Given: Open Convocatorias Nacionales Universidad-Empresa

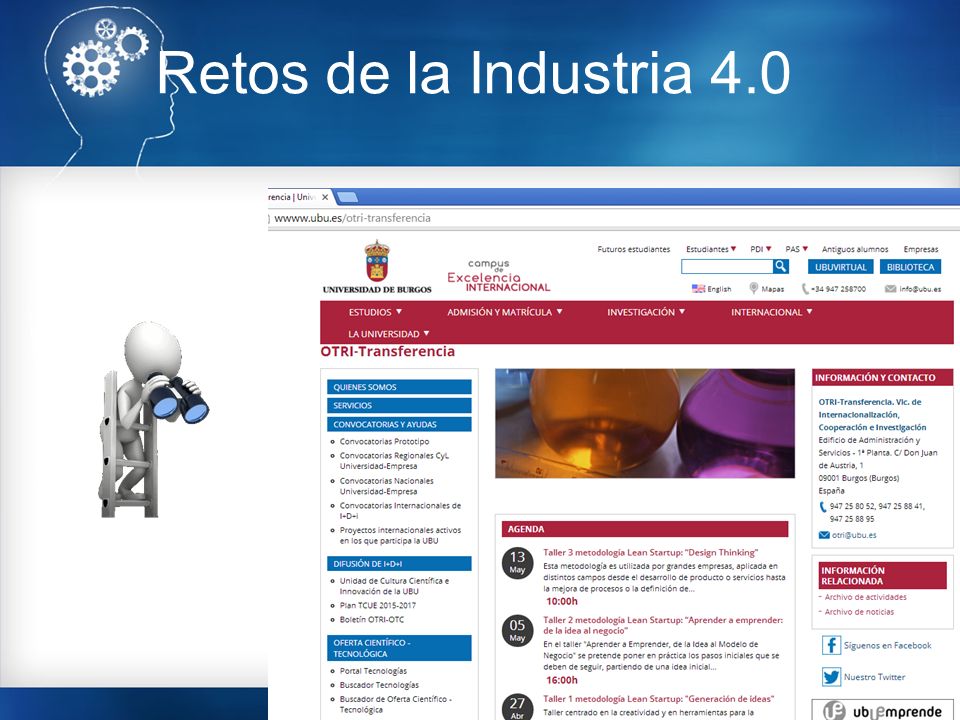Looking at the screenshot, I should (386, 486).
